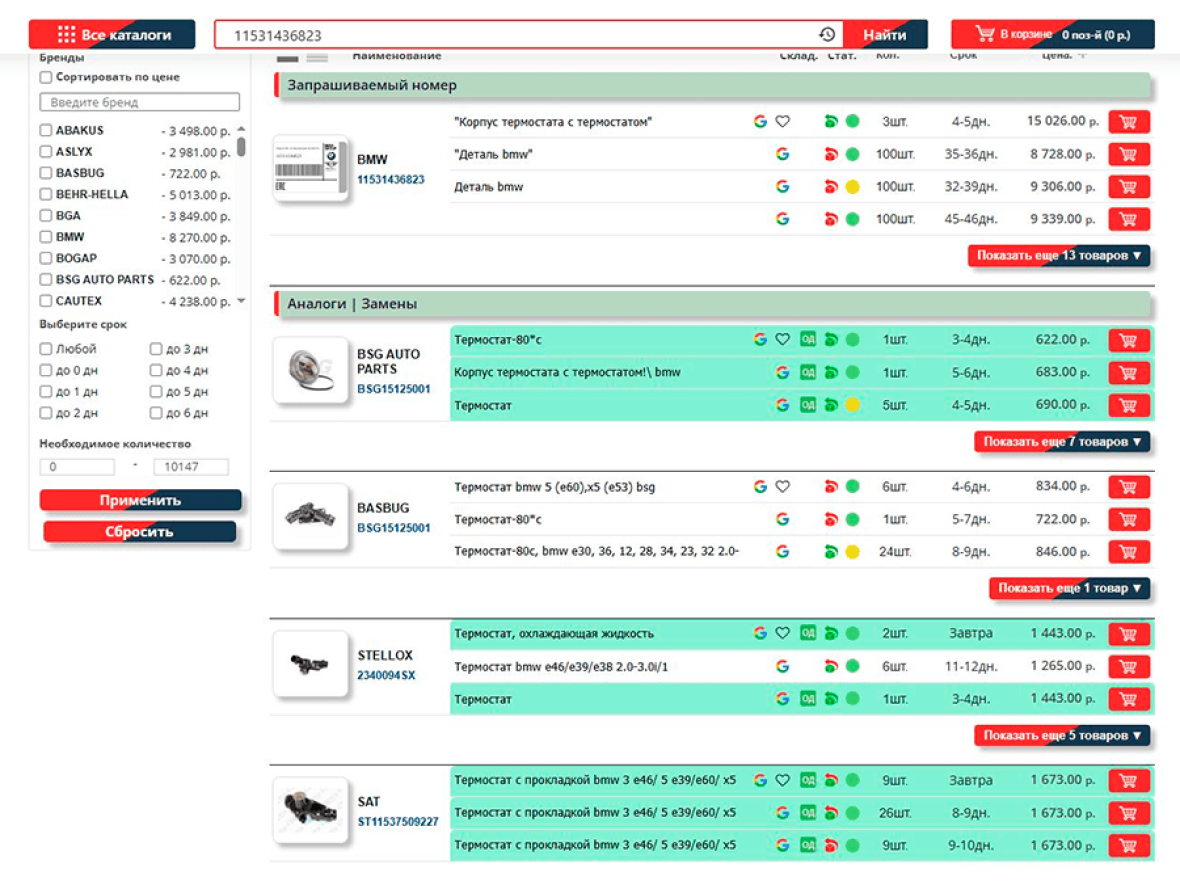
Task: Click green return icon in 846.00 р. row
Action: 831,552
